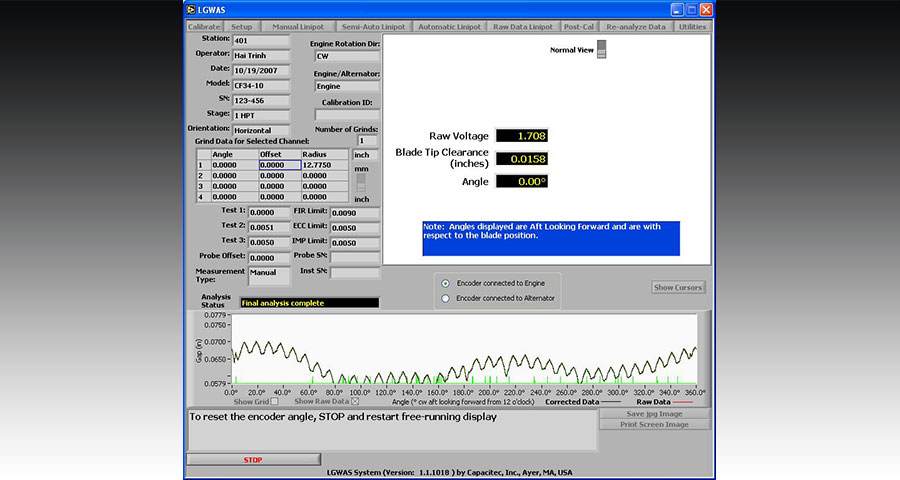This screenshot has height=480, width=900.
Task: Open the Utilities tab
Action: tap(692, 27)
